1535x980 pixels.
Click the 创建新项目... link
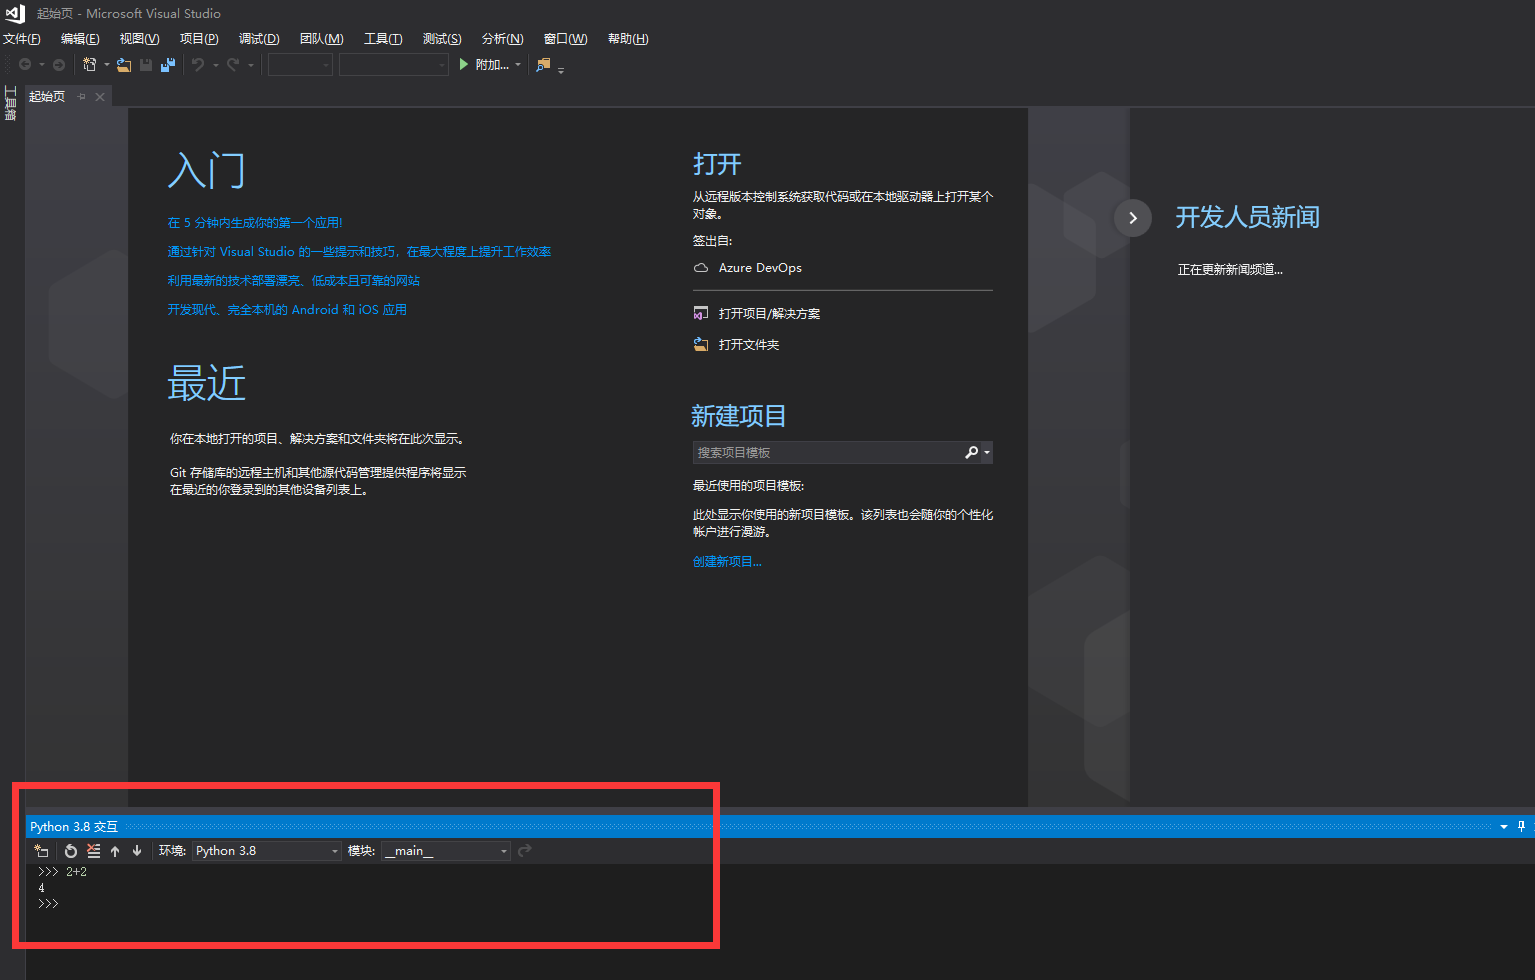click(x=727, y=562)
